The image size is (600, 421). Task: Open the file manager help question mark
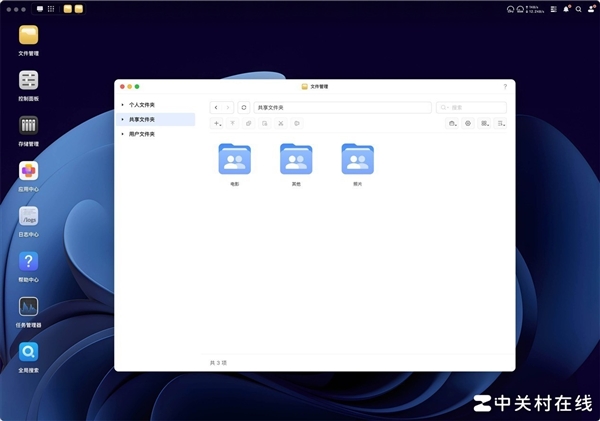505,86
